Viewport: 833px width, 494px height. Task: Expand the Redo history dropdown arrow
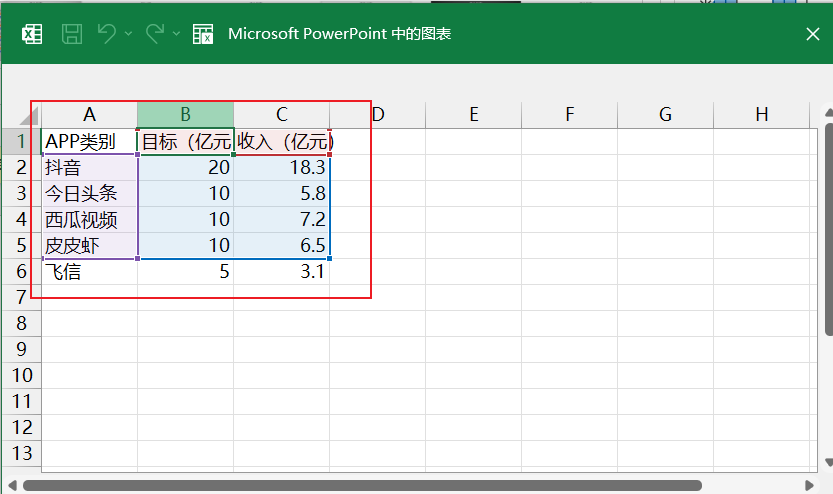[176, 34]
